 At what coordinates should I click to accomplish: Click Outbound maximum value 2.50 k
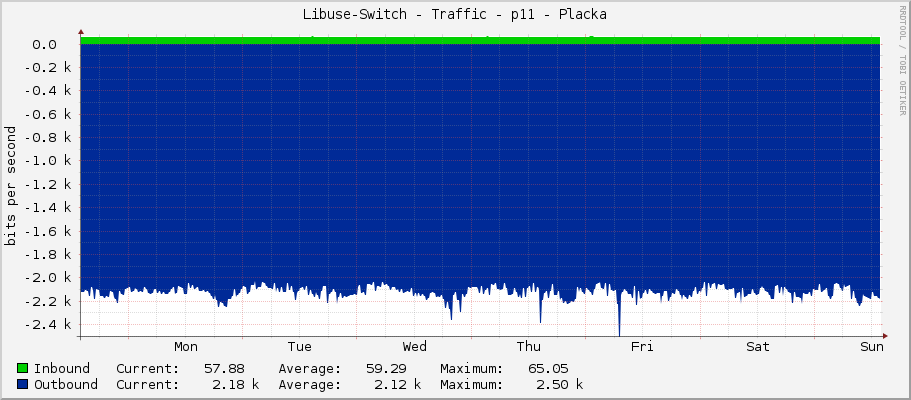click(x=560, y=384)
